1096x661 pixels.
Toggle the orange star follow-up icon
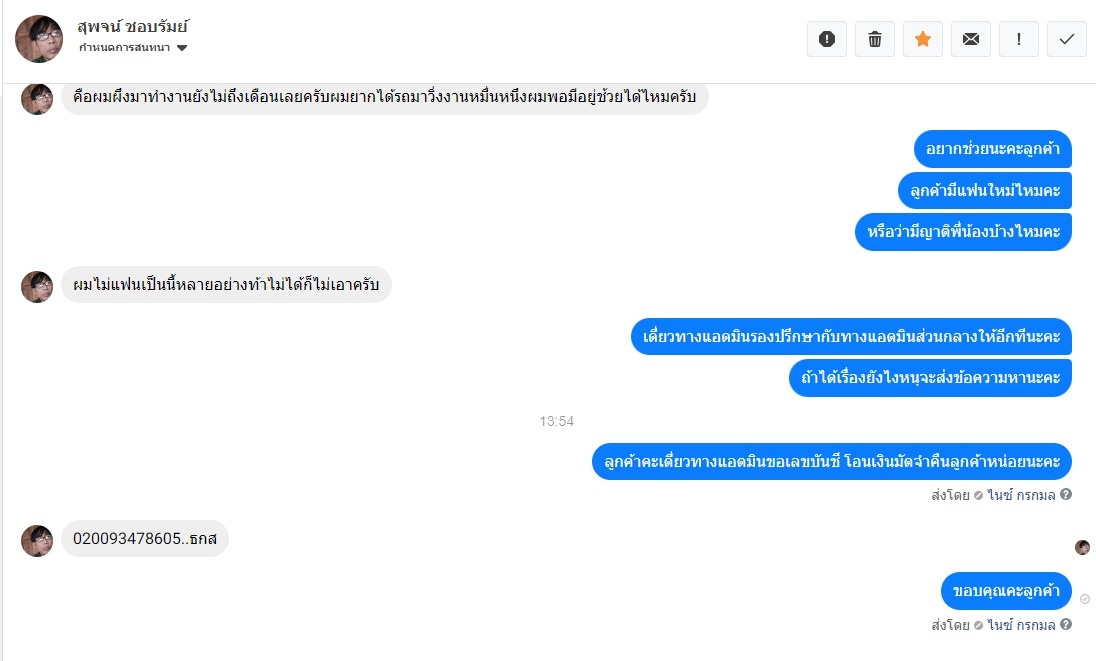[x=923, y=39]
